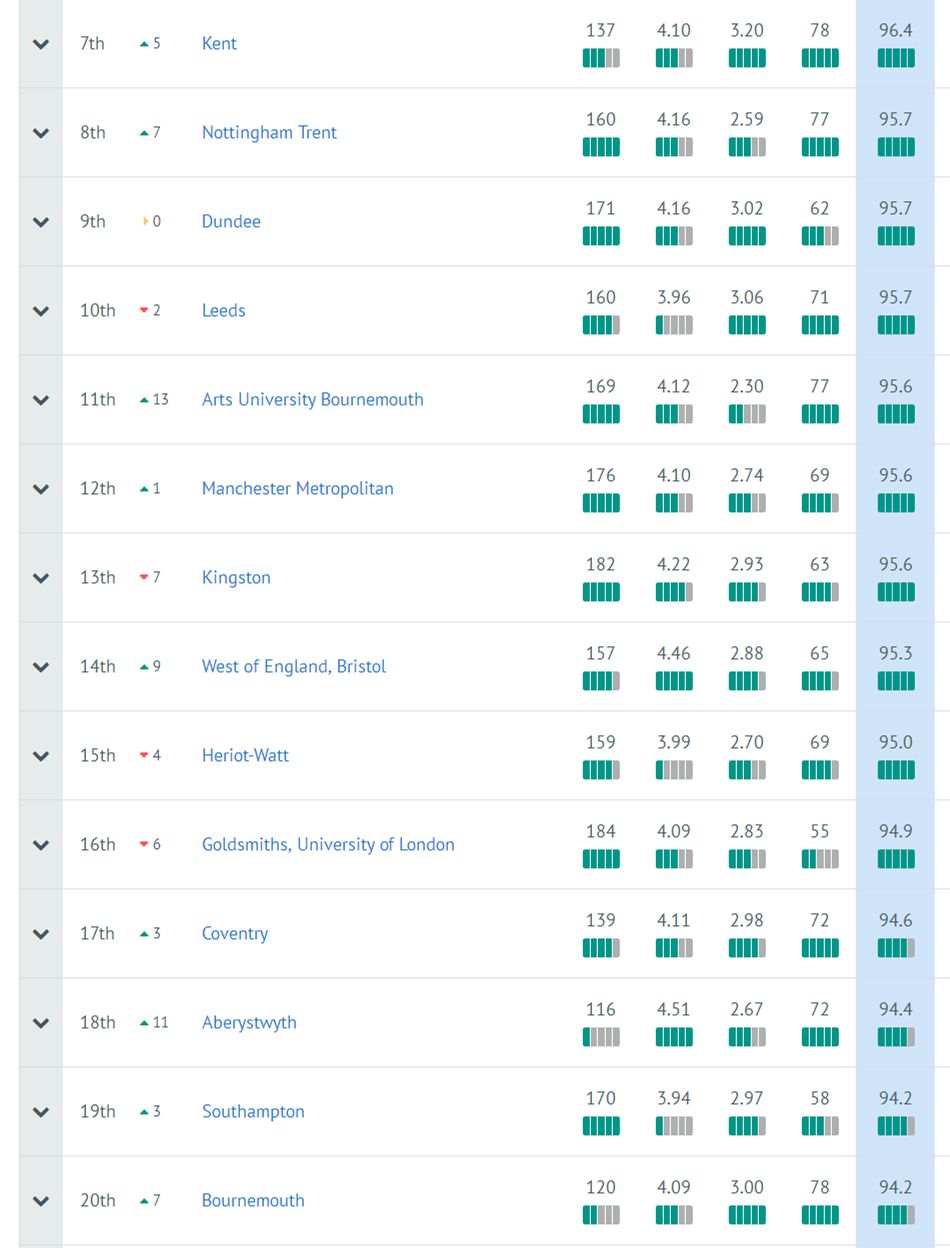Viewport: 950px width, 1248px height.
Task: Expand the Dundee row chevron
Action: (41, 222)
